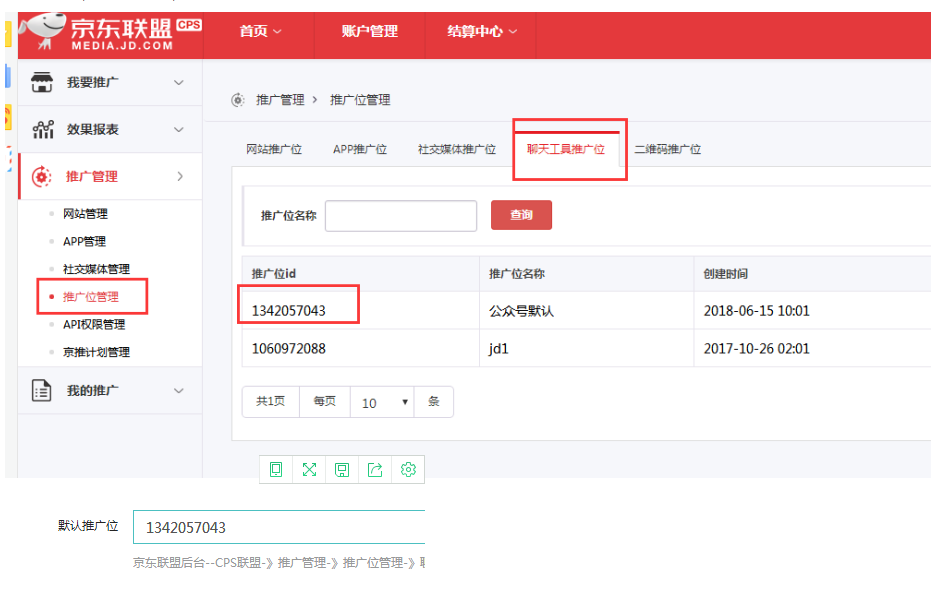Open the 结算中心 dropdown arrow
942x593 pixels.
512,31
